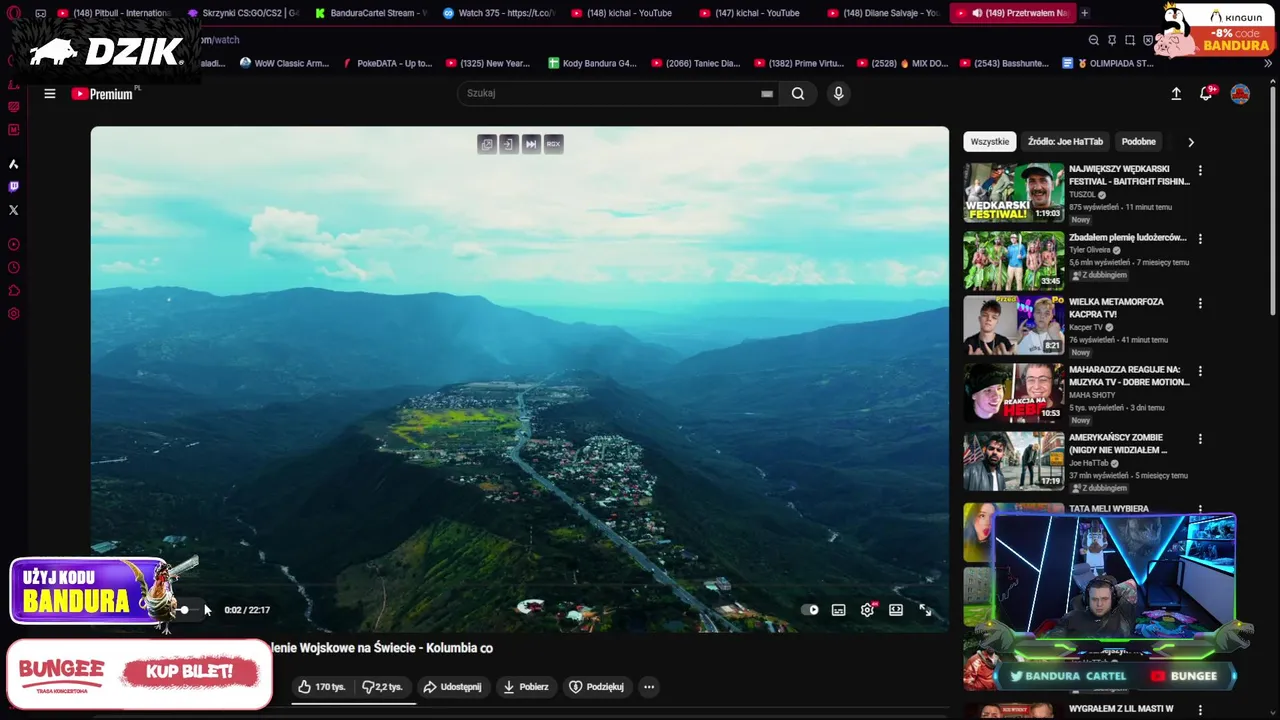The image size is (1280, 720).
Task: Expand bookmarks bar overflow chevron
Action: click(1268, 63)
